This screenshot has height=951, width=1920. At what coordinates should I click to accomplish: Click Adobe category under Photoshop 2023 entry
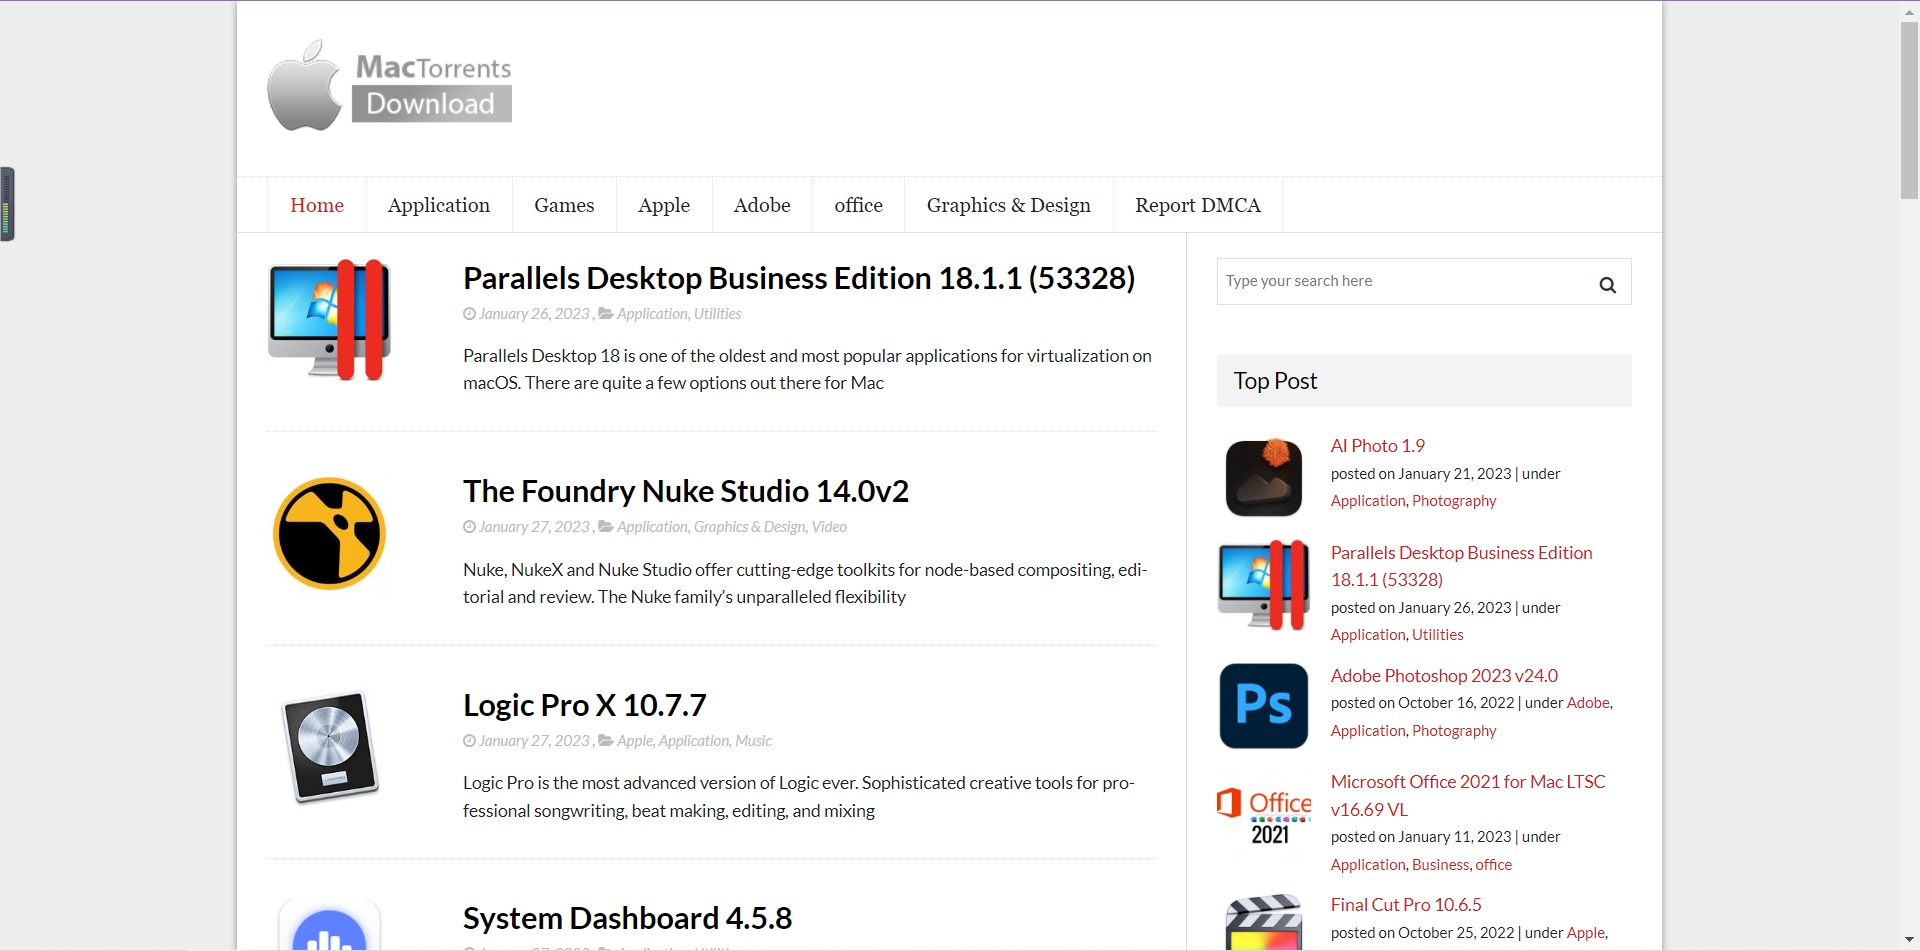pos(1588,703)
